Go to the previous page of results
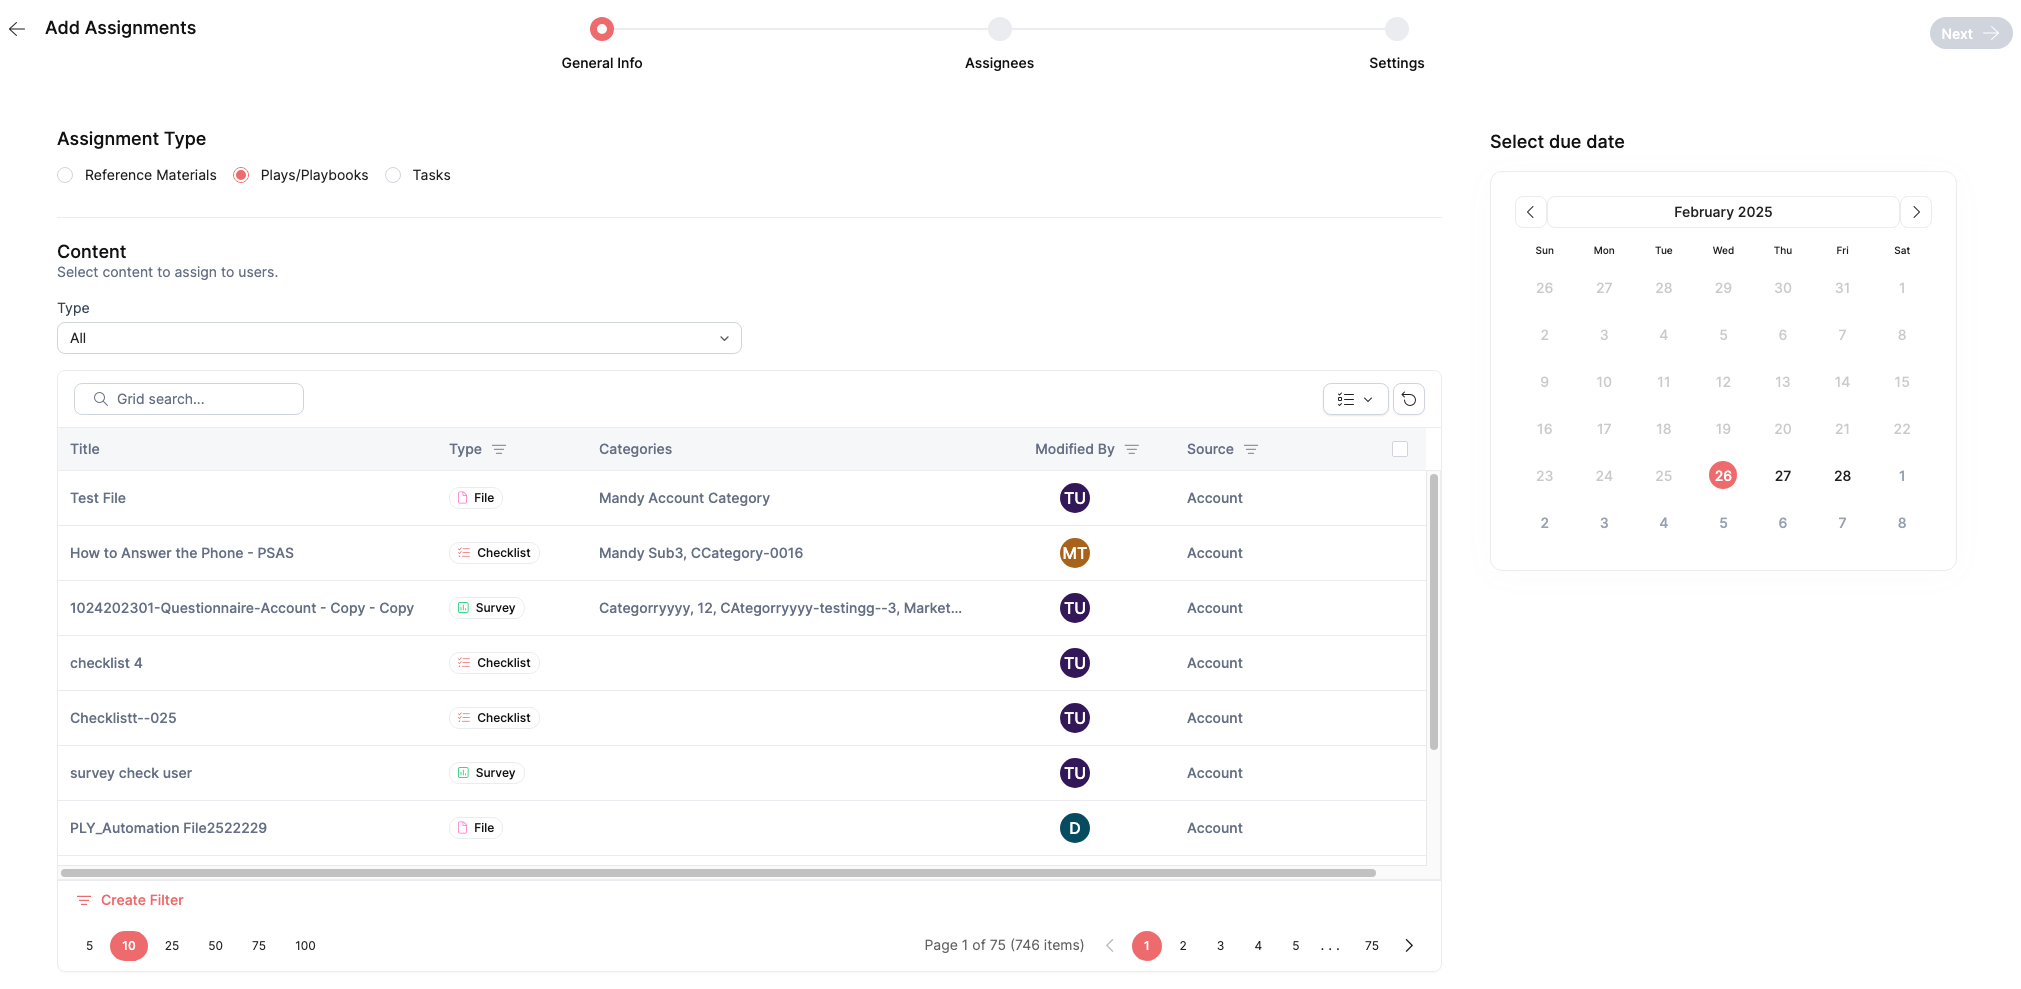This screenshot has height=989, width=2021. 1110,946
